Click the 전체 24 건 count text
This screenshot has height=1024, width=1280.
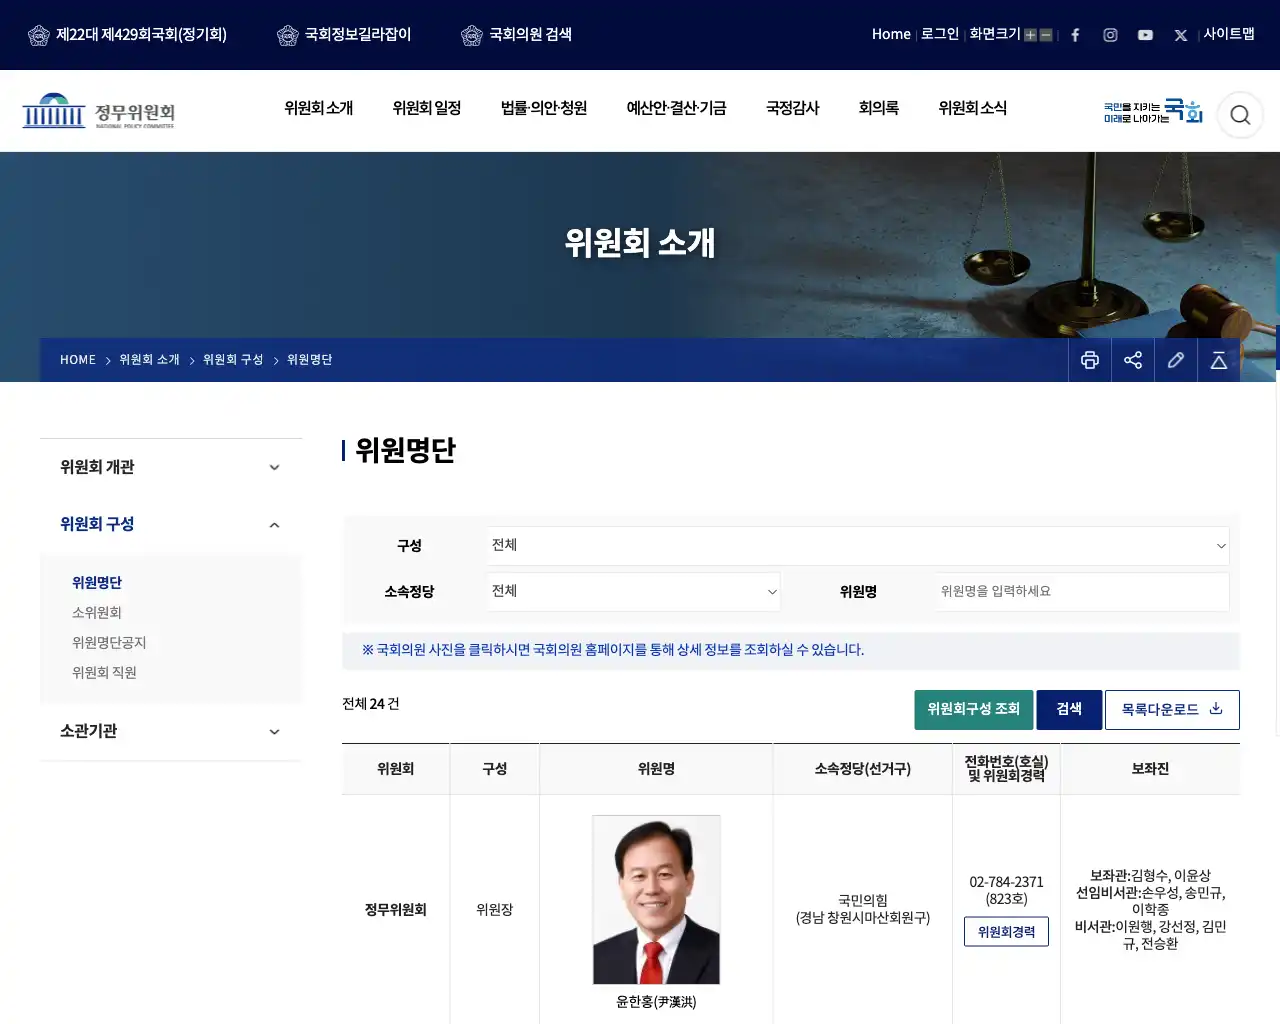(371, 704)
